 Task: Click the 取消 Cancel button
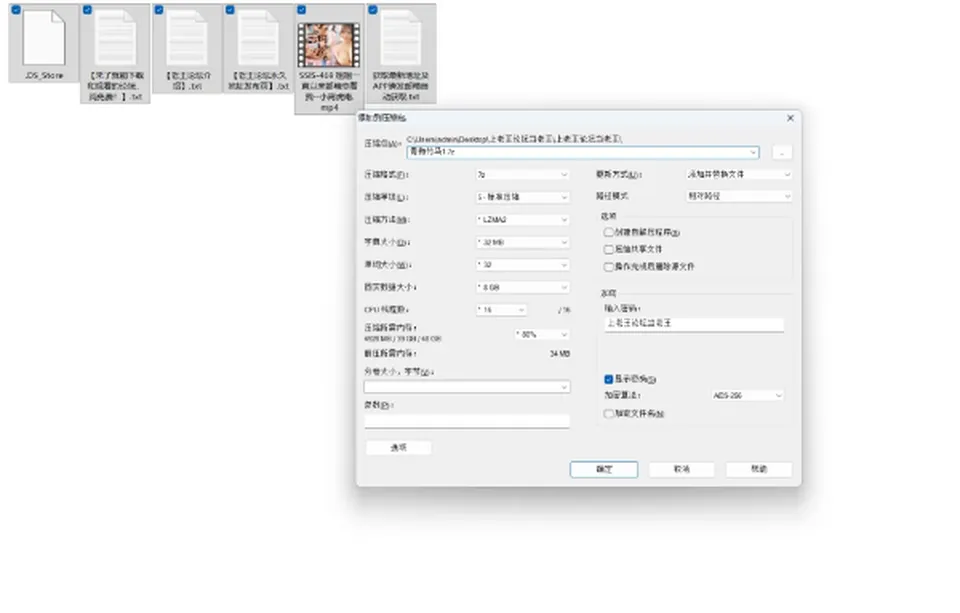pyautogui.click(x=681, y=469)
